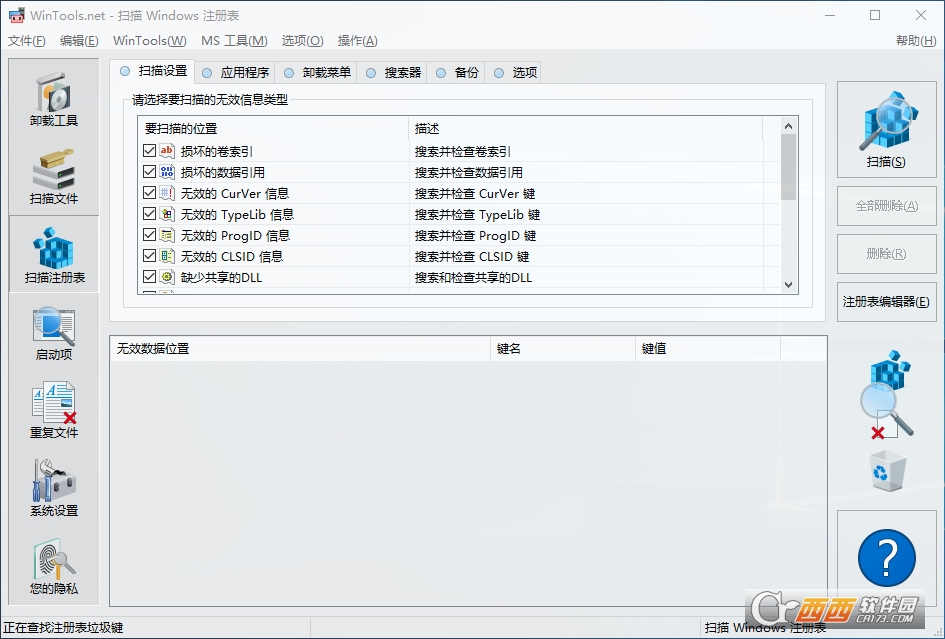Open the 编辑(E) menu
This screenshot has height=639, width=945.
click(x=79, y=40)
